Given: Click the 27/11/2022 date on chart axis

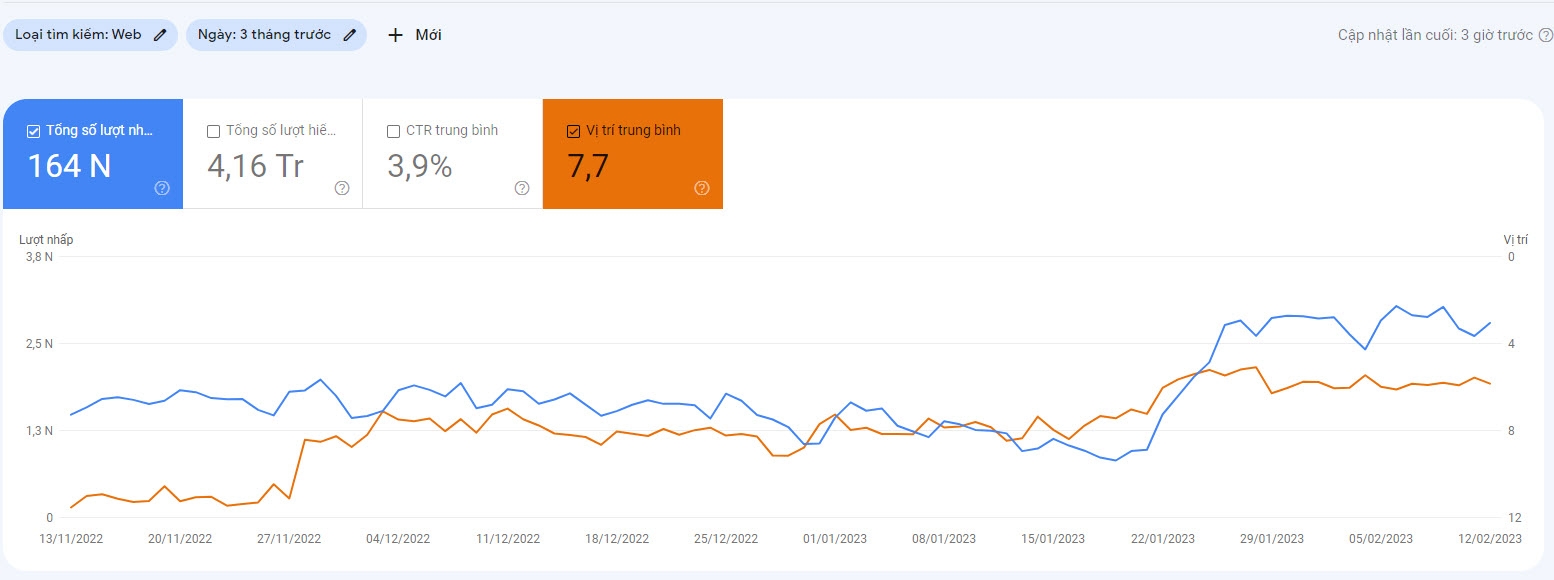Looking at the screenshot, I should 289,538.
